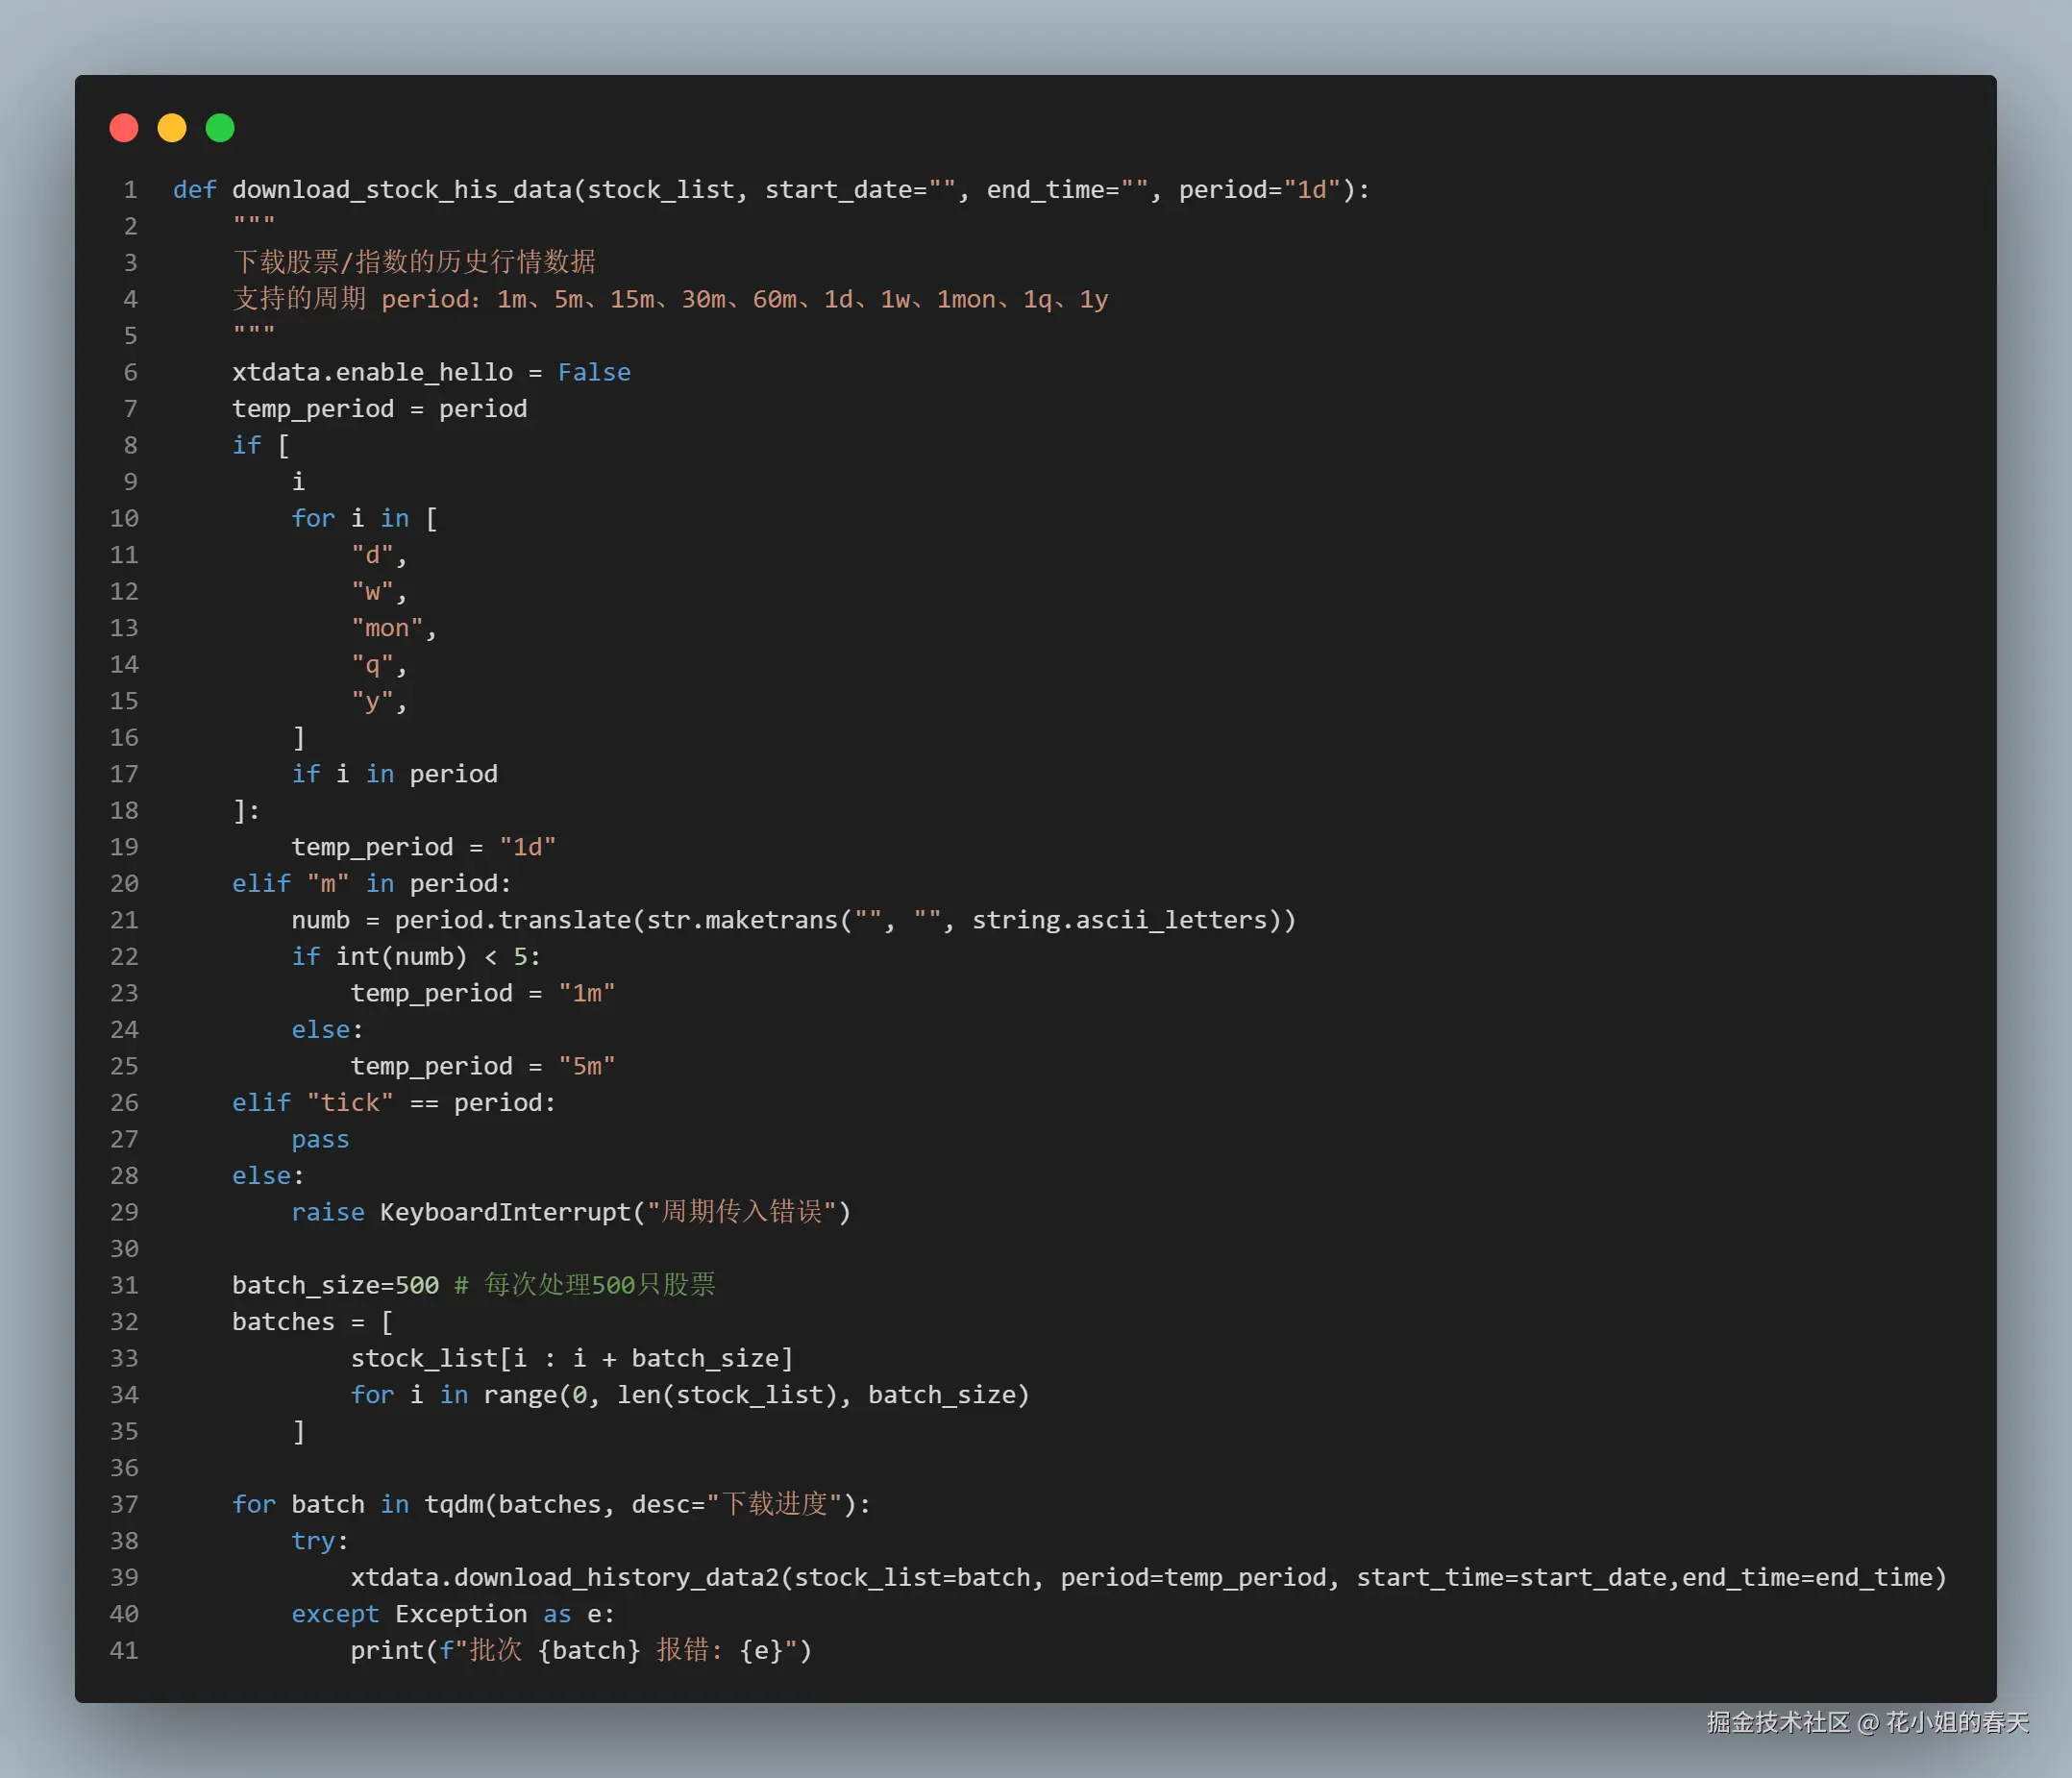
Task: Click the 500 value in batch_size
Action: tap(417, 1285)
